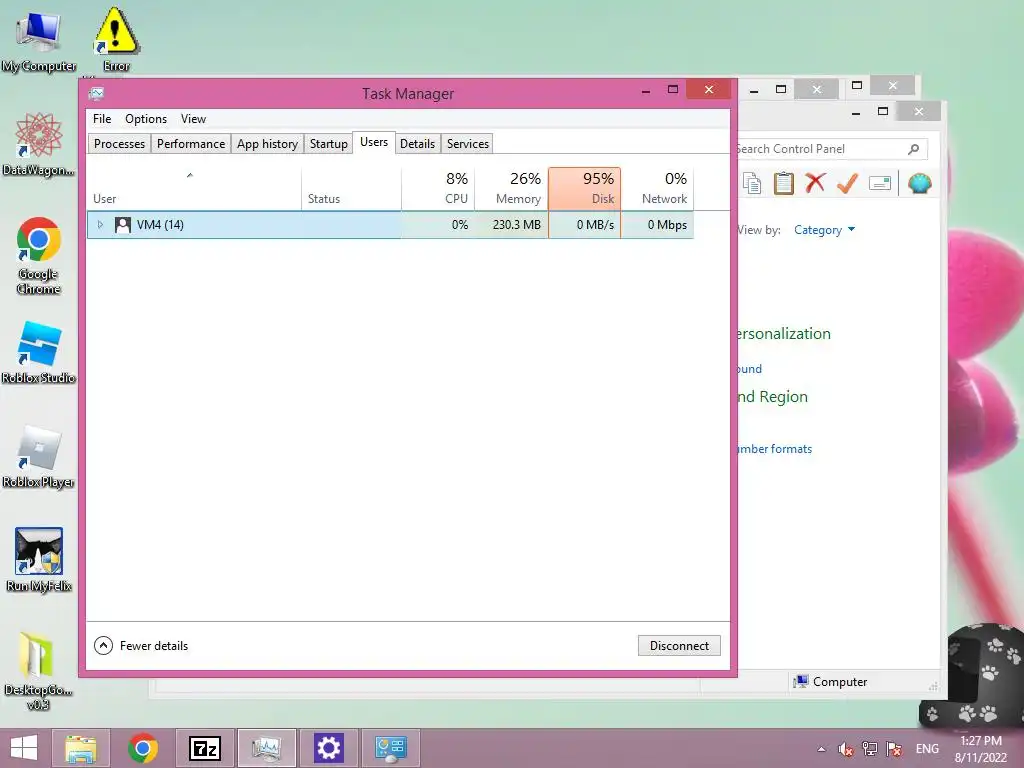Click the network tray icon

click(870, 749)
